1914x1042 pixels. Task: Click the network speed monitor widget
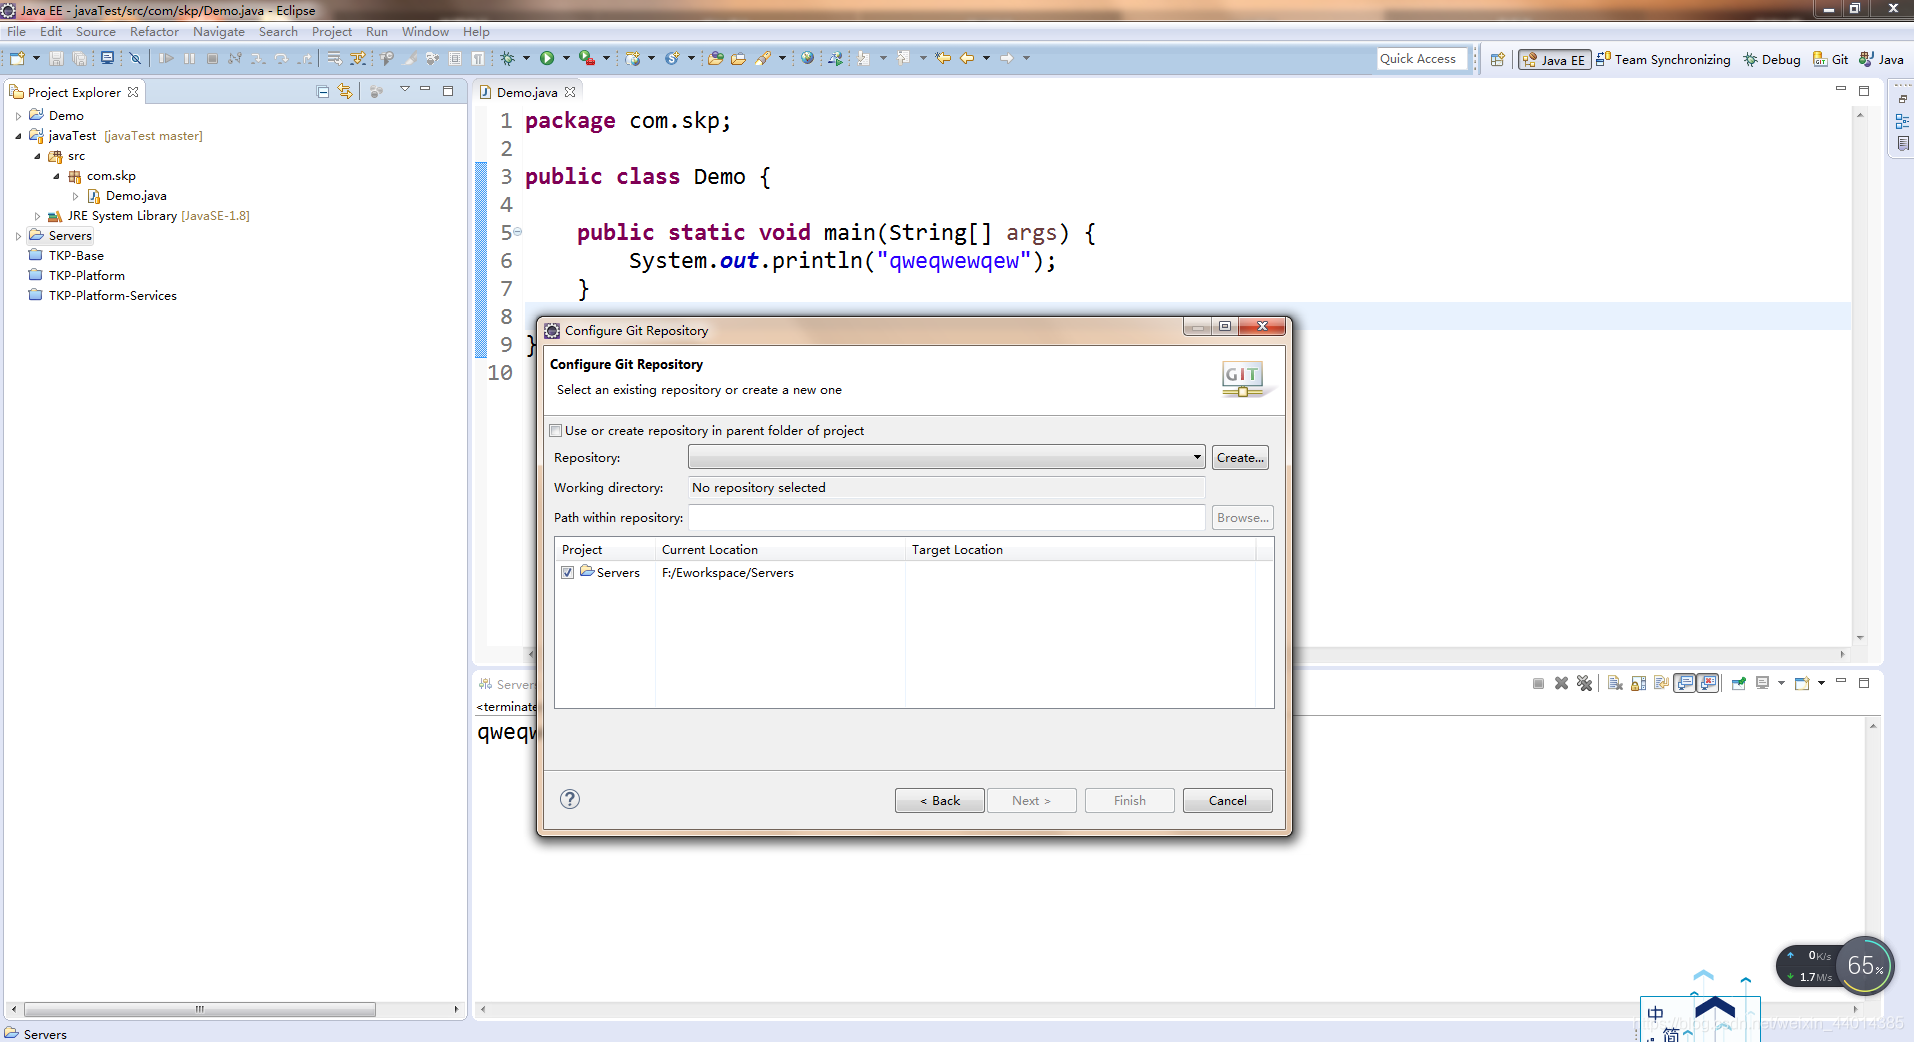1835,966
